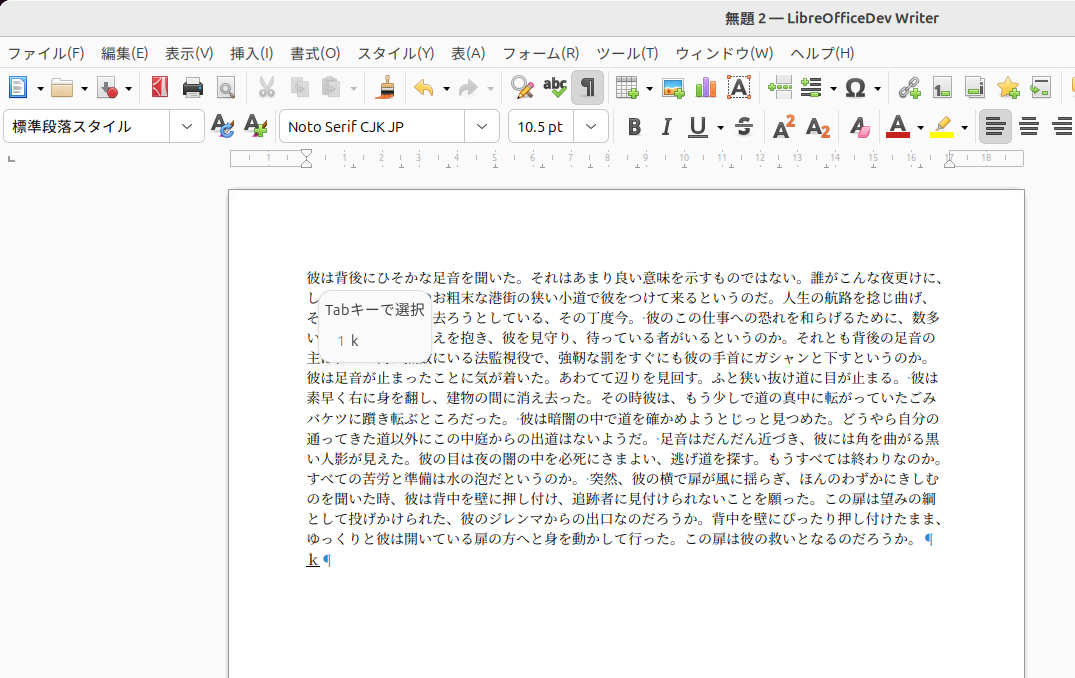Screen dimensions: 1075x678
Task: Cut selected text with scissors icon
Action: (266, 88)
